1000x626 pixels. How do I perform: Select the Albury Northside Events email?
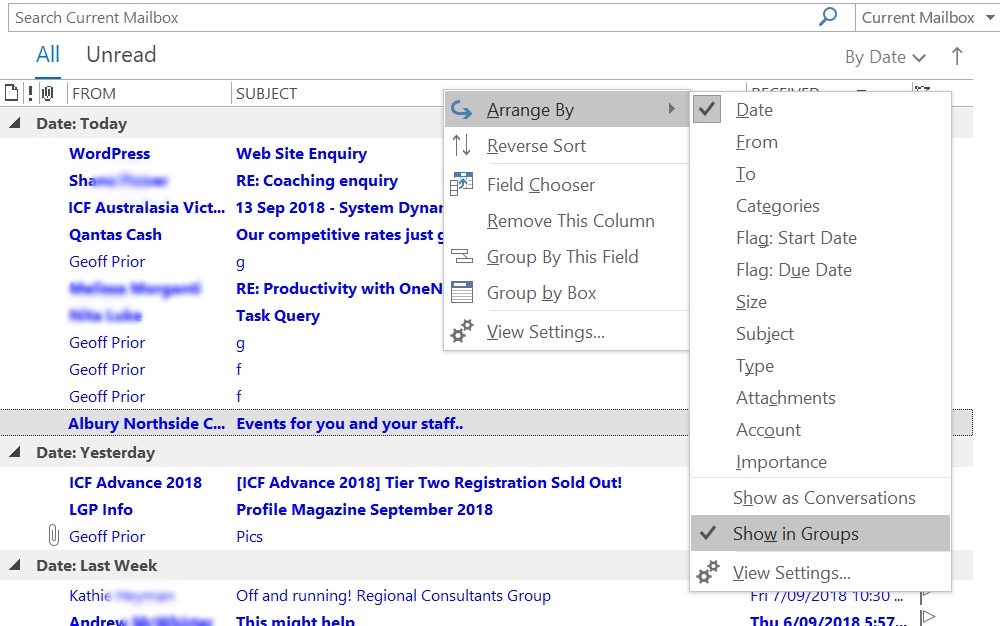(x=344, y=423)
